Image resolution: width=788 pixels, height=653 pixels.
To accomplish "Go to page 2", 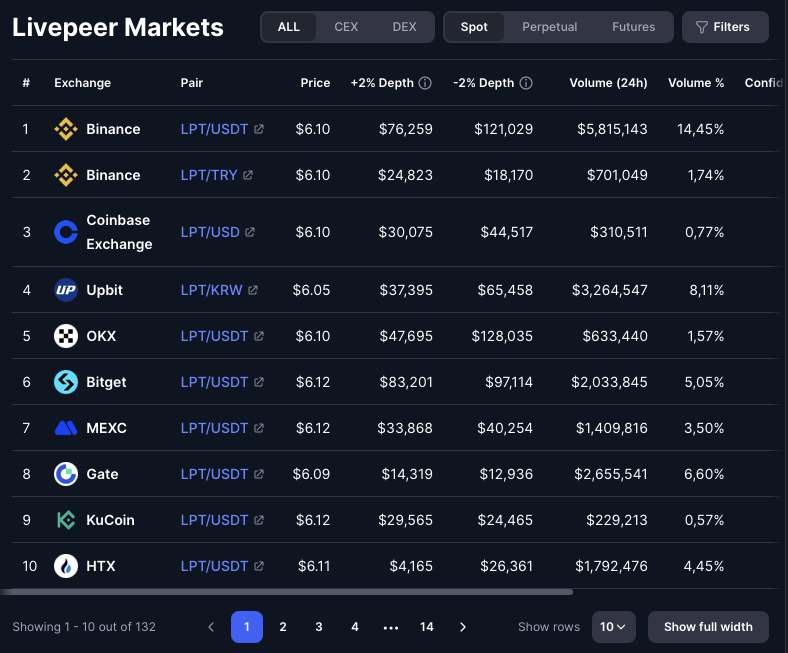I will (x=283, y=627).
